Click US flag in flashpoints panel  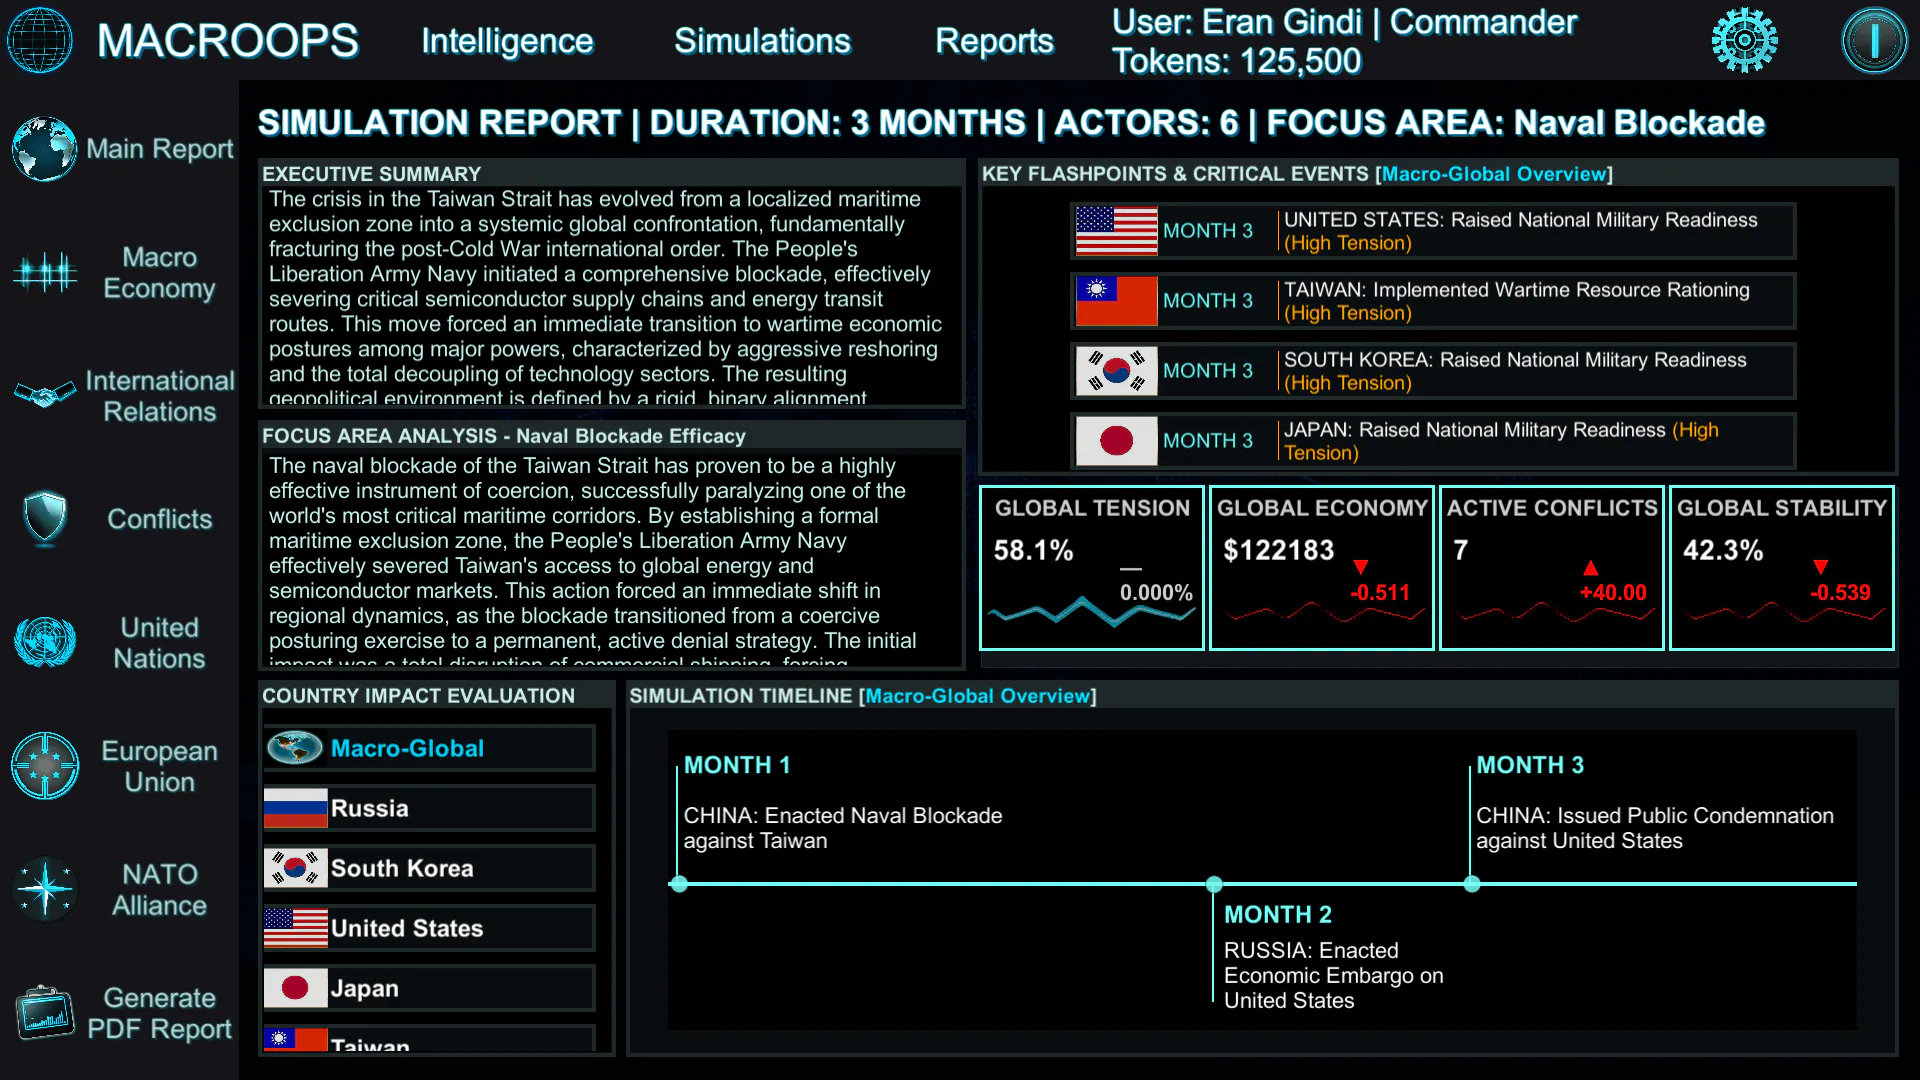pyautogui.click(x=1116, y=231)
